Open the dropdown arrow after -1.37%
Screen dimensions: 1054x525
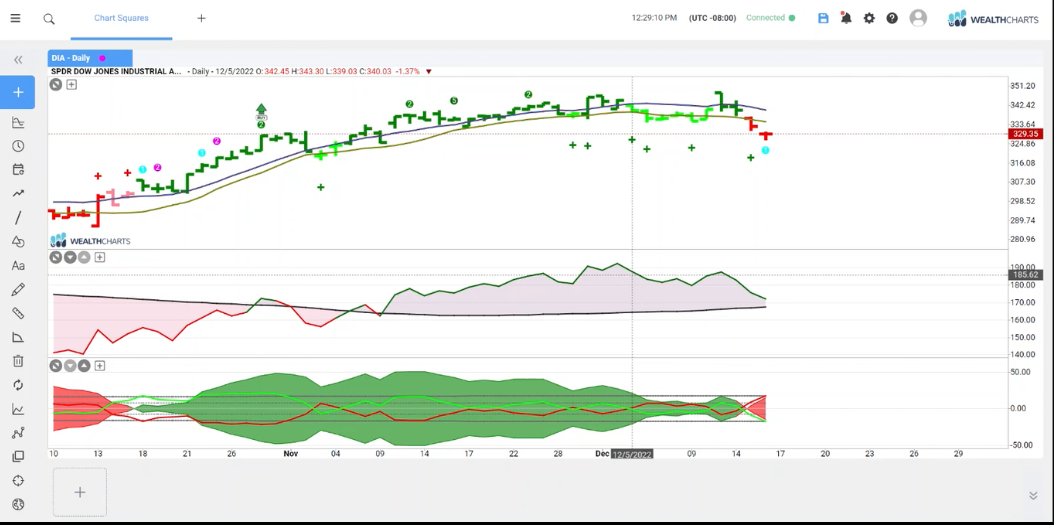(429, 72)
